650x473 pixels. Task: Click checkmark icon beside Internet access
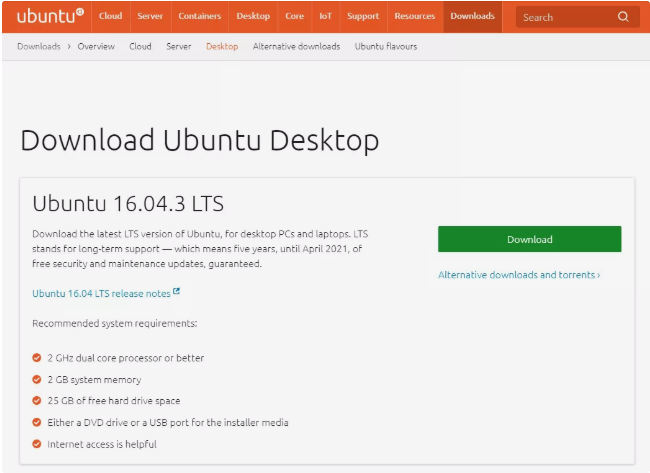point(37,444)
